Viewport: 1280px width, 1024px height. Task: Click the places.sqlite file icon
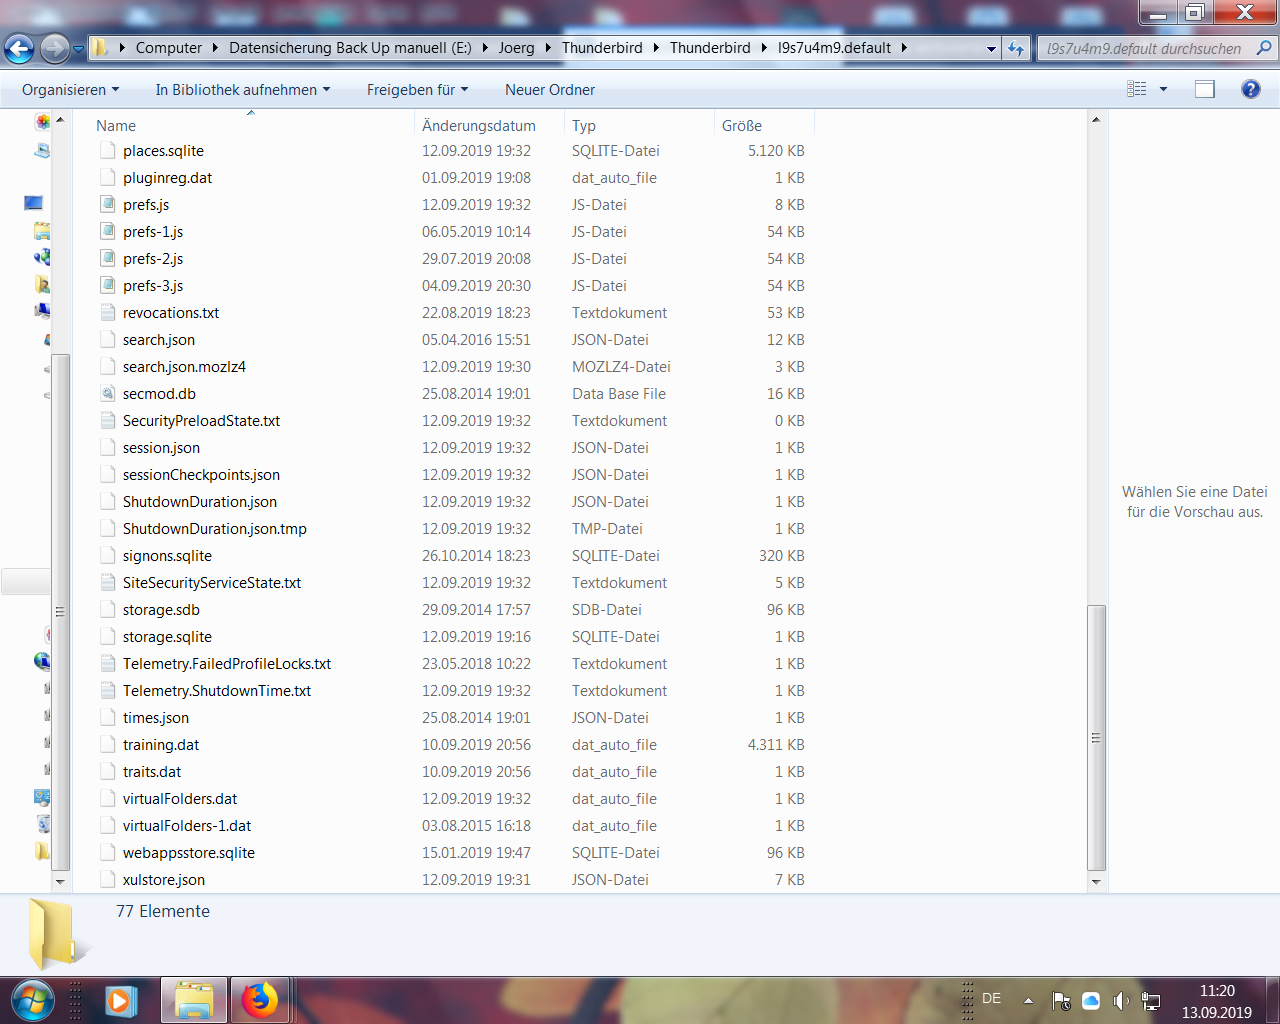pyautogui.click(x=108, y=150)
